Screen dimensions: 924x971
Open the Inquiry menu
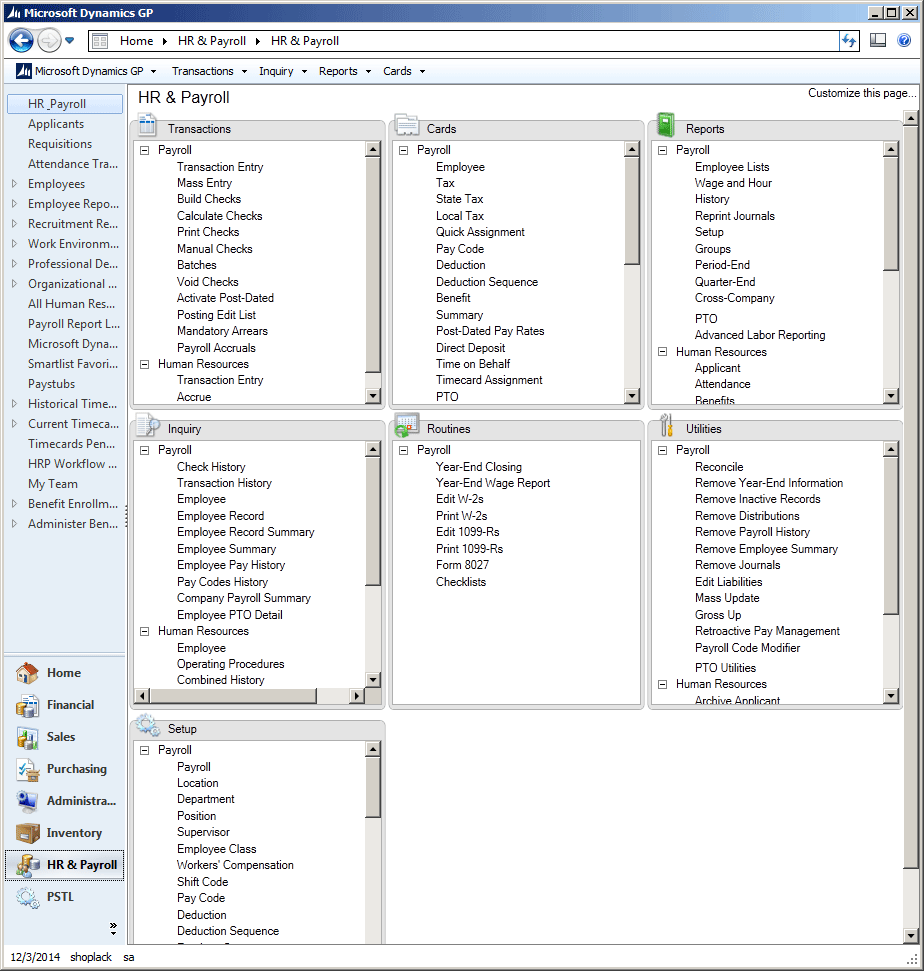click(283, 71)
